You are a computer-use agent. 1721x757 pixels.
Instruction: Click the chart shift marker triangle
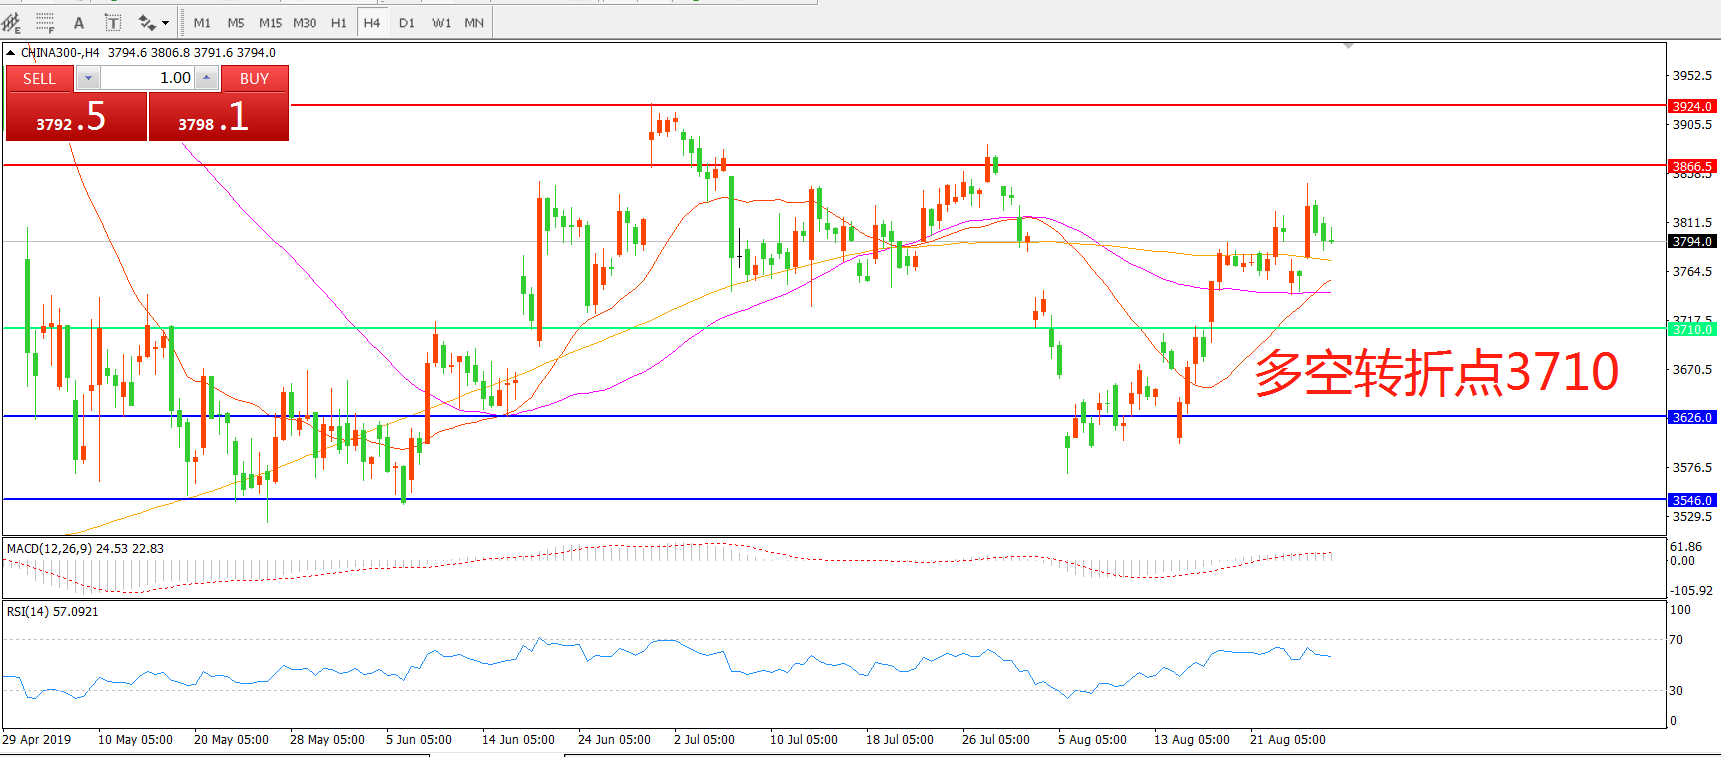(x=1349, y=46)
